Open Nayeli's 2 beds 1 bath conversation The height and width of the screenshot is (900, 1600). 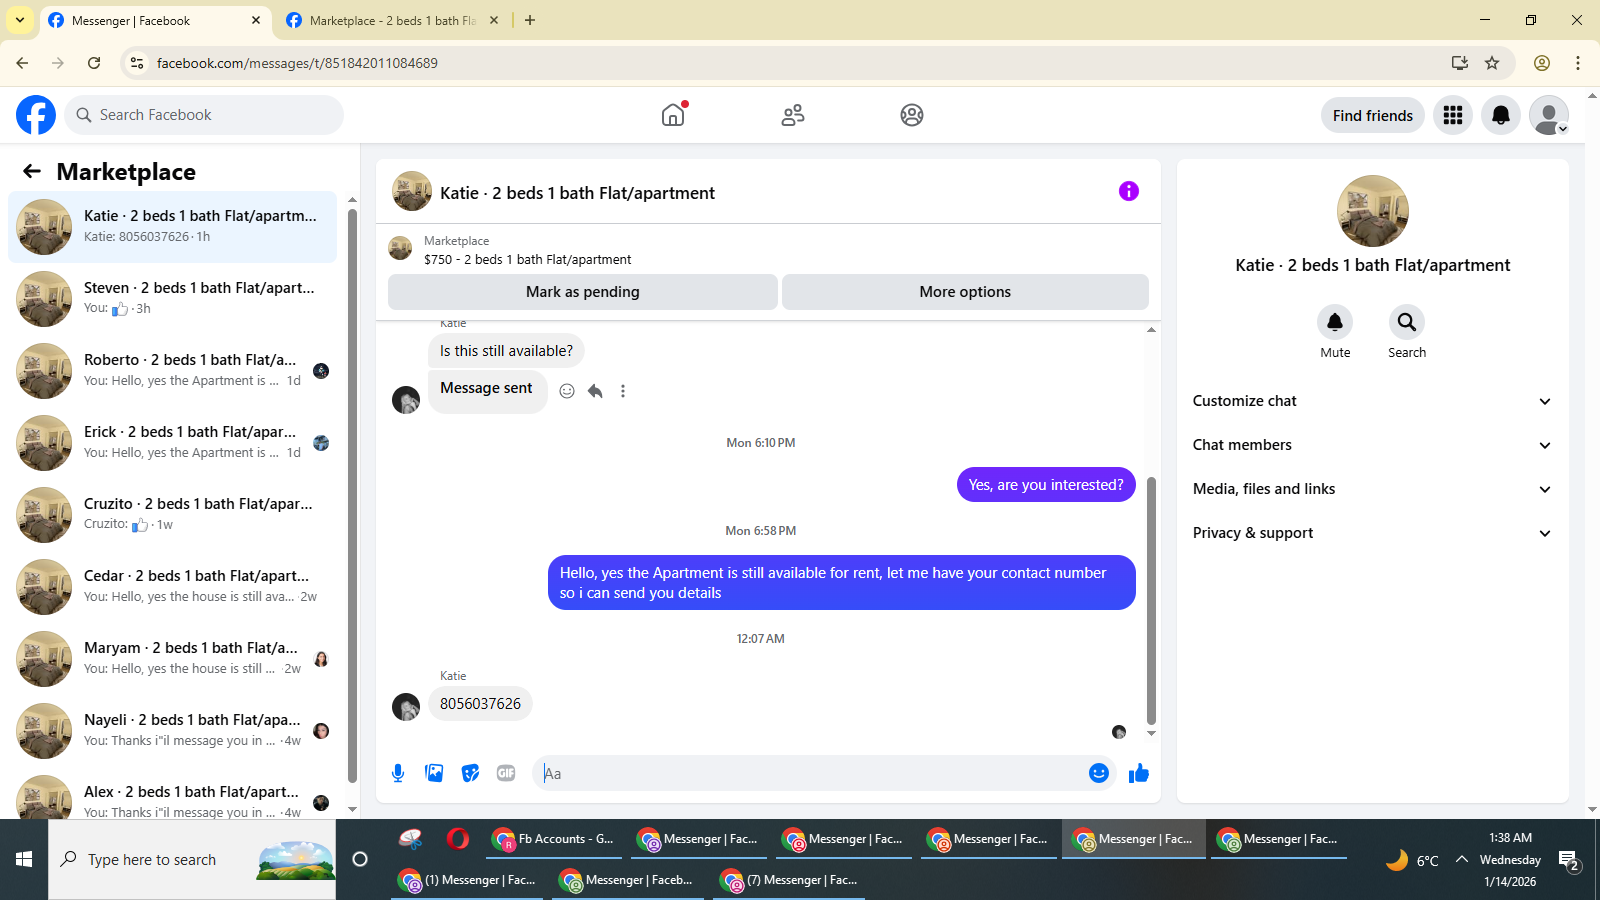click(172, 731)
